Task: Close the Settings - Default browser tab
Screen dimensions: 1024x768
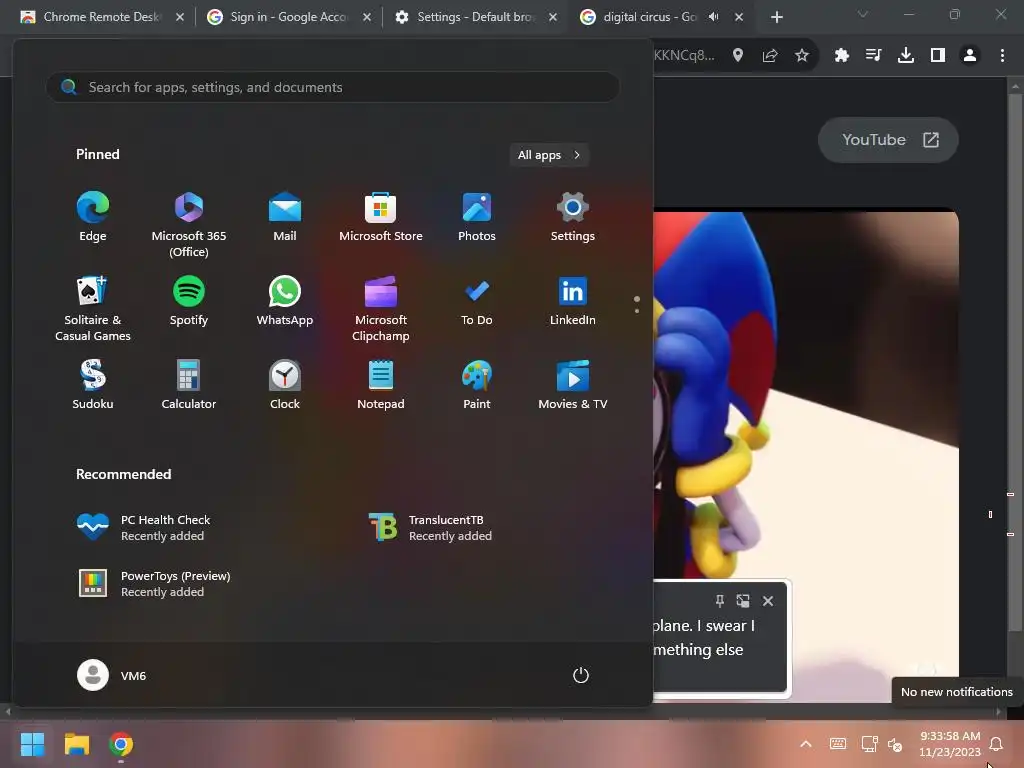Action: [553, 17]
